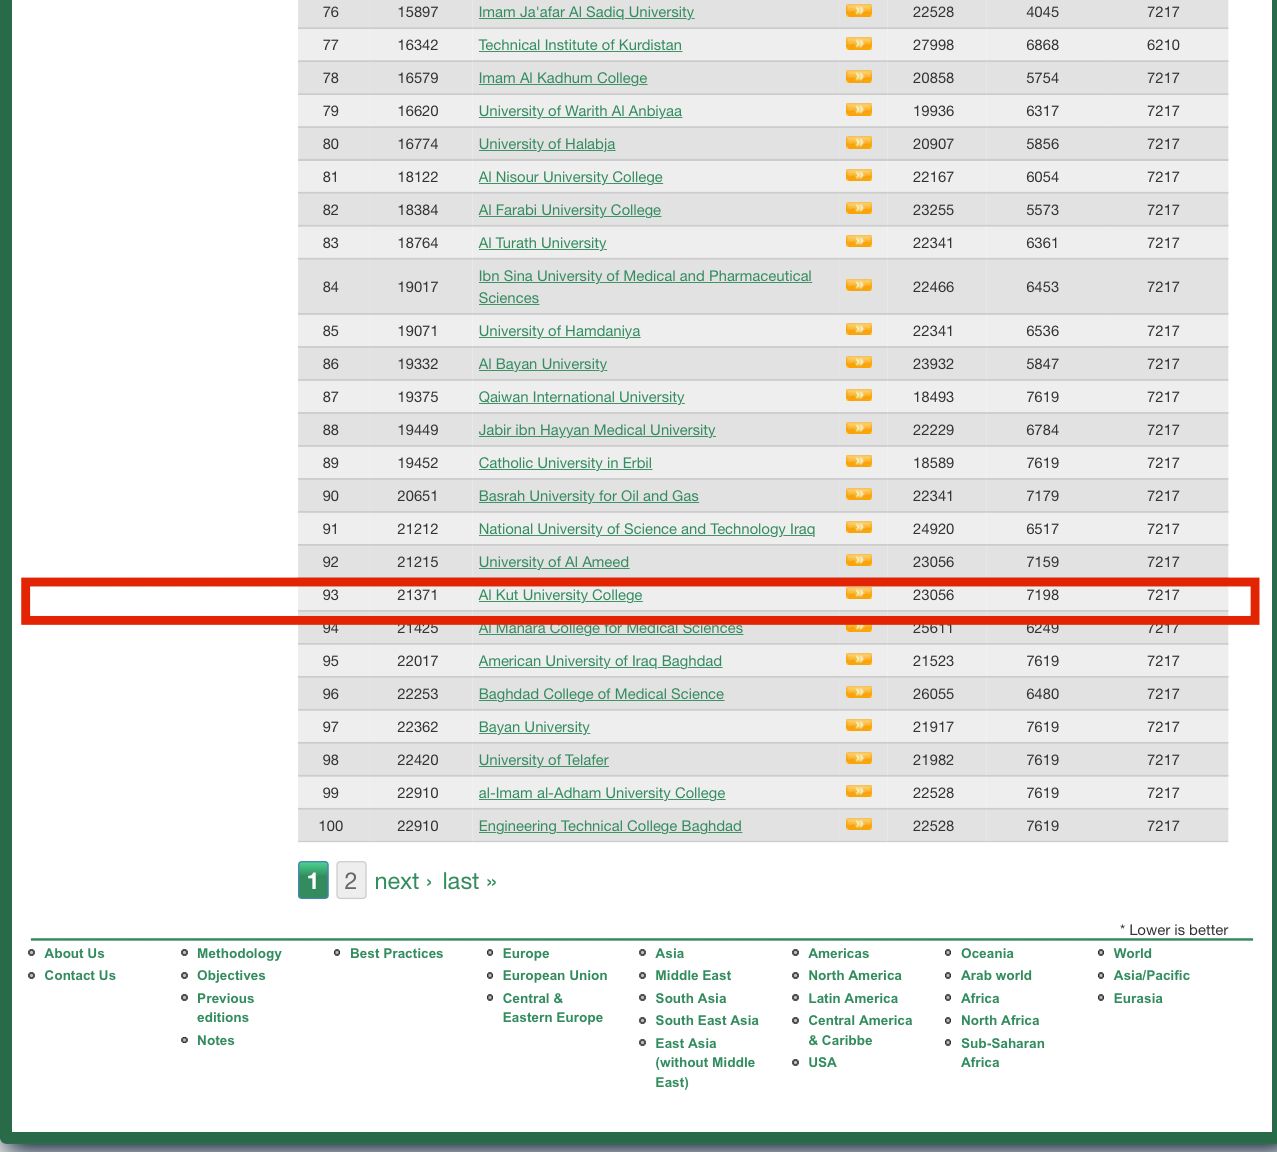Screen dimensions: 1277x1152
Task: Open Objectives footer link
Action: coord(231,975)
